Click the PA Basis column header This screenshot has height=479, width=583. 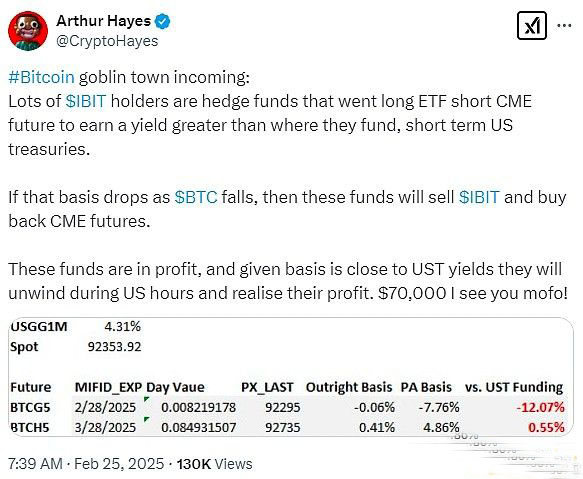[426, 387]
